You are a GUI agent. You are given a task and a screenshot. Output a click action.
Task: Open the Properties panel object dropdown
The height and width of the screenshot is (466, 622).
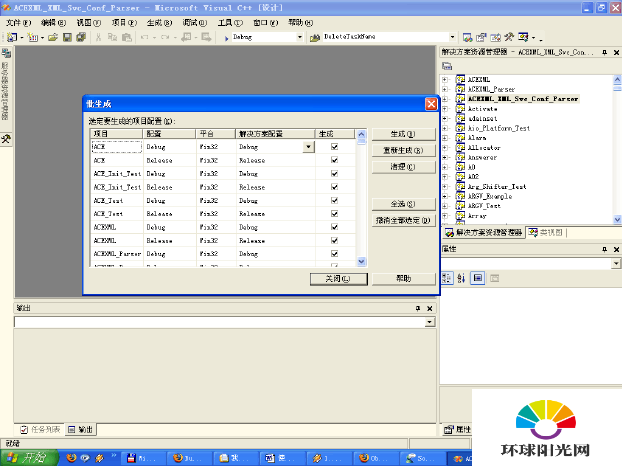coord(616,263)
